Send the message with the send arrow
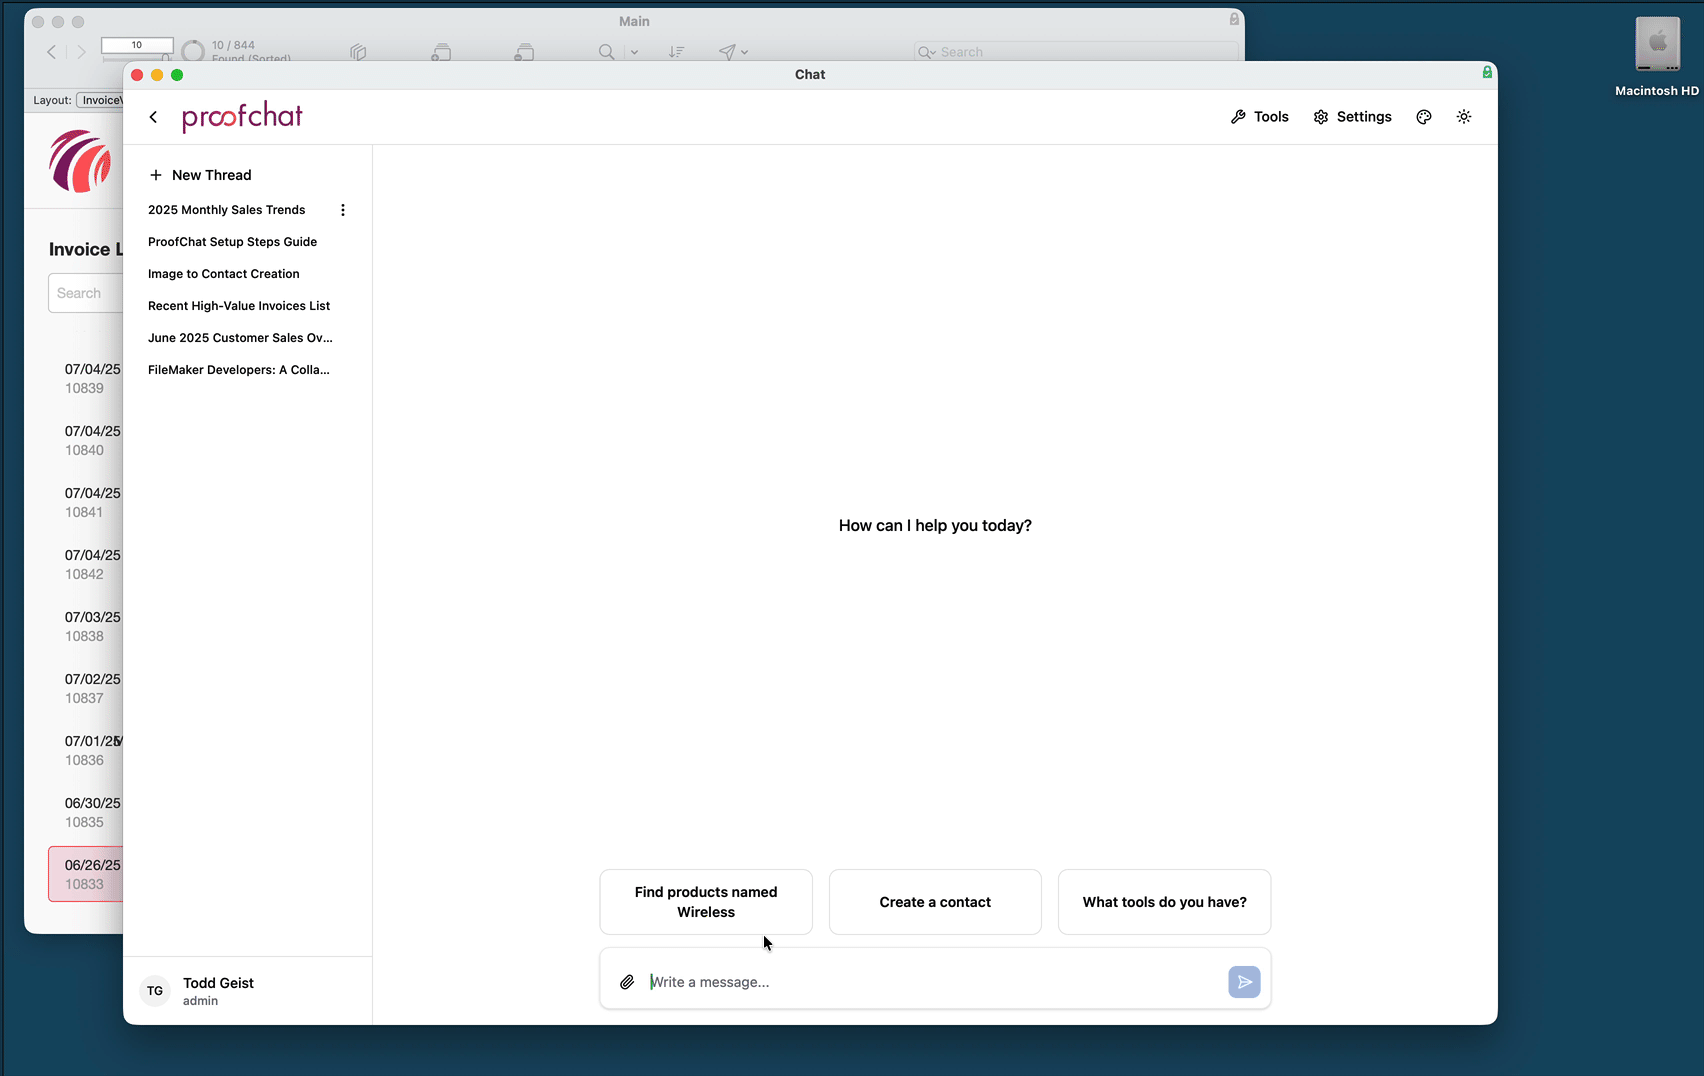The height and width of the screenshot is (1076, 1704). [x=1244, y=981]
